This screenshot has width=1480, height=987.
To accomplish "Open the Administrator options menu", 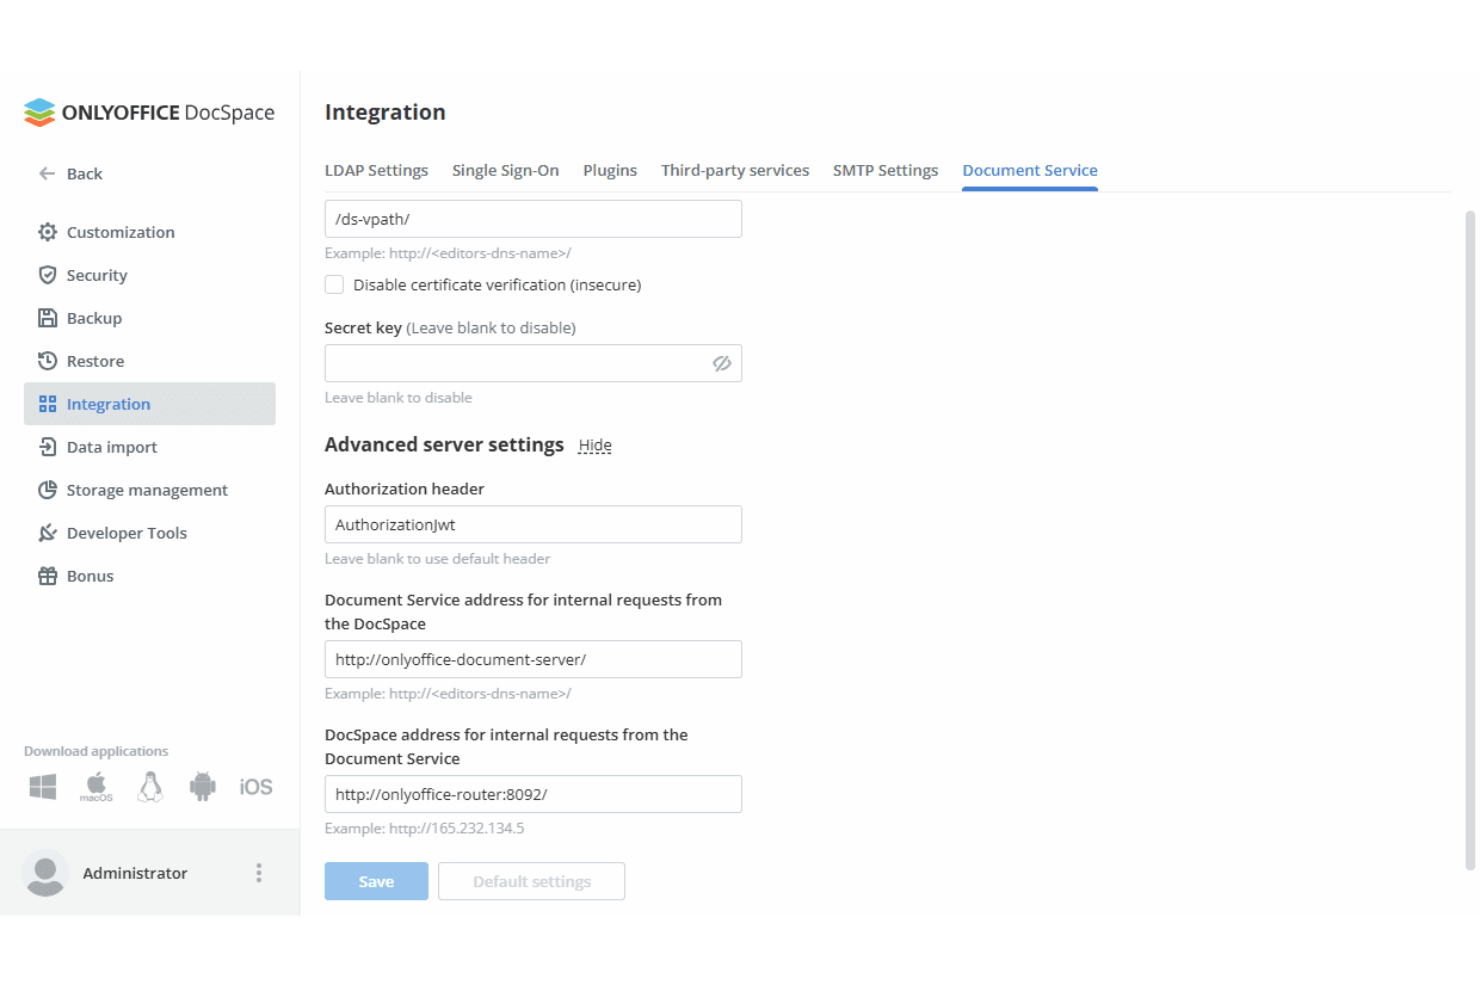I will coord(258,872).
